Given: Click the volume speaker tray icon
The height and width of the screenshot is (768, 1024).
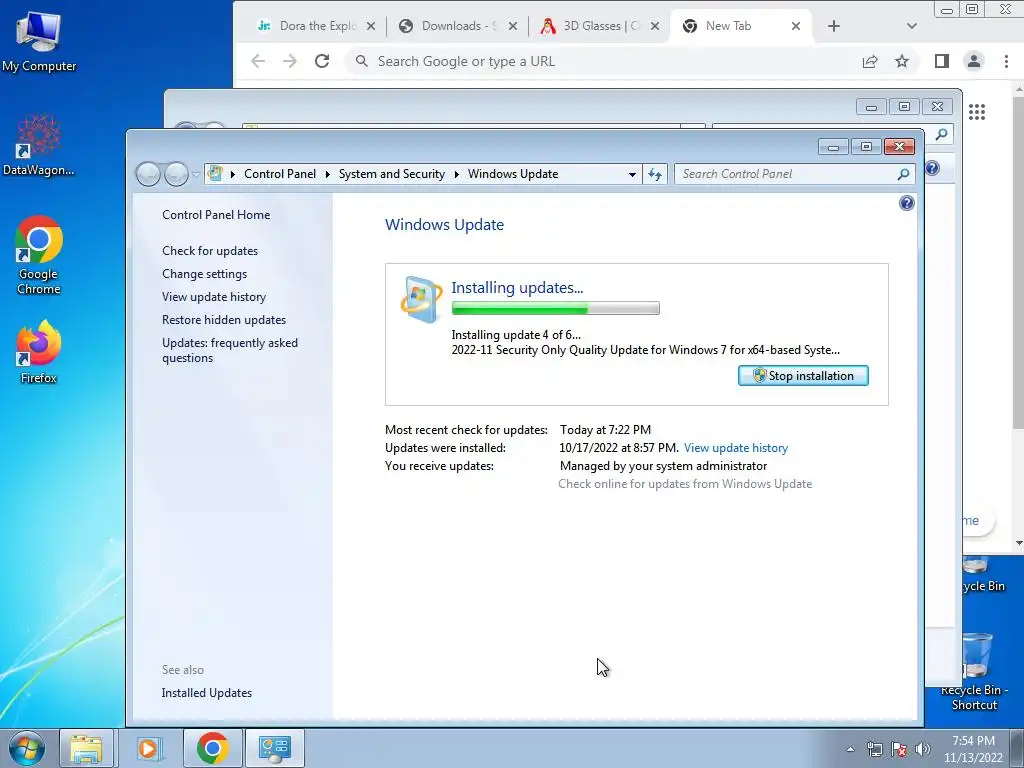Looking at the screenshot, I should tap(923, 749).
